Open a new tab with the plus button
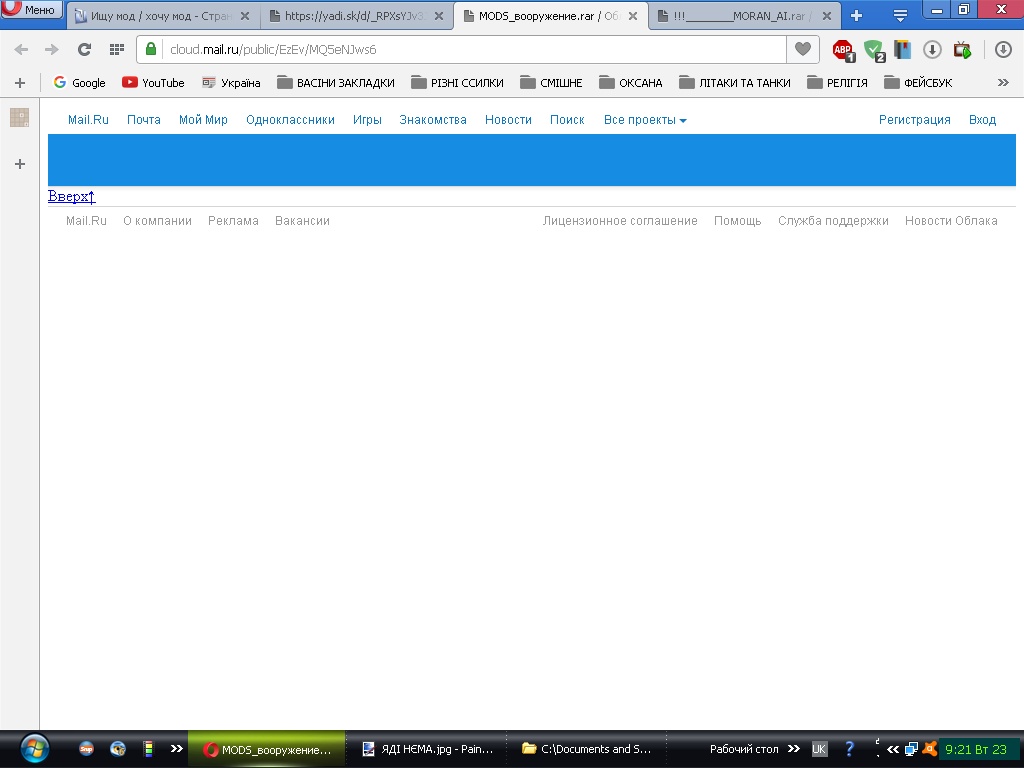This screenshot has width=1024, height=768. pos(856,16)
